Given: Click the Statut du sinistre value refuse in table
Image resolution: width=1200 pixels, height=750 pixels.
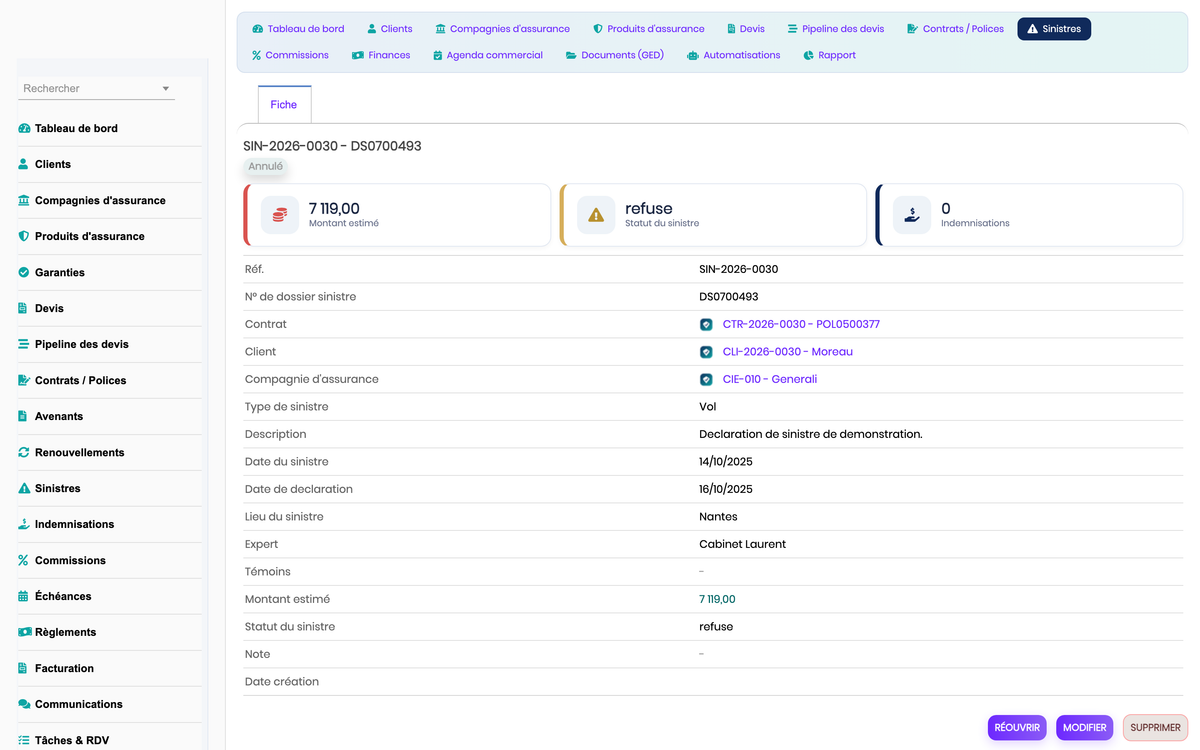Looking at the screenshot, I should 716,627.
